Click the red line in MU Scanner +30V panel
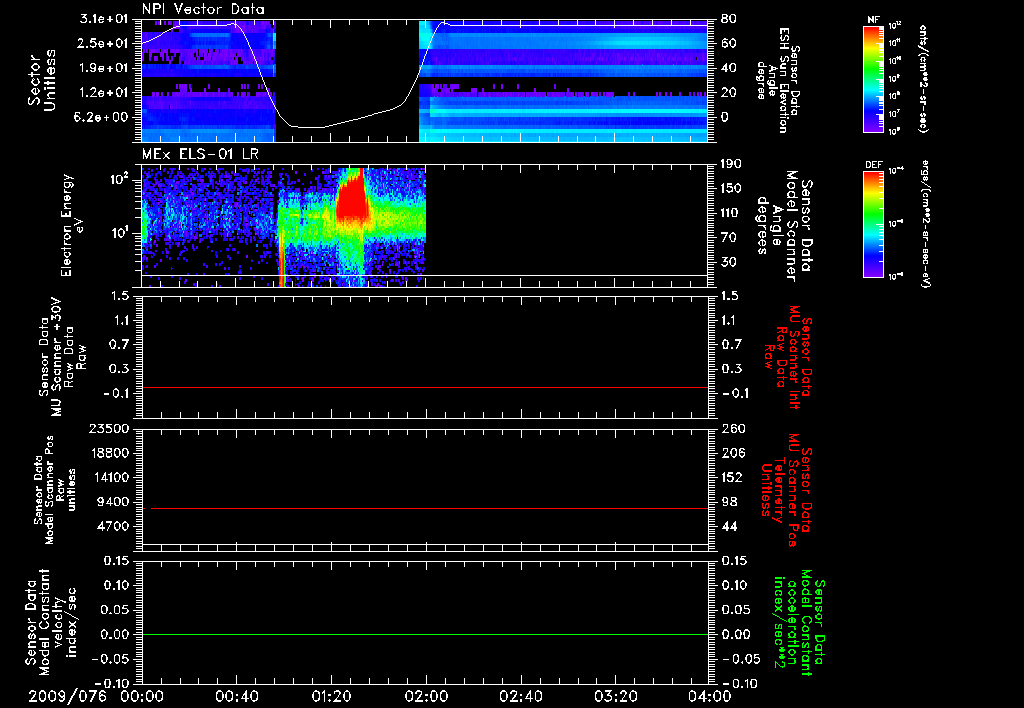1024x708 pixels. (x=424, y=387)
